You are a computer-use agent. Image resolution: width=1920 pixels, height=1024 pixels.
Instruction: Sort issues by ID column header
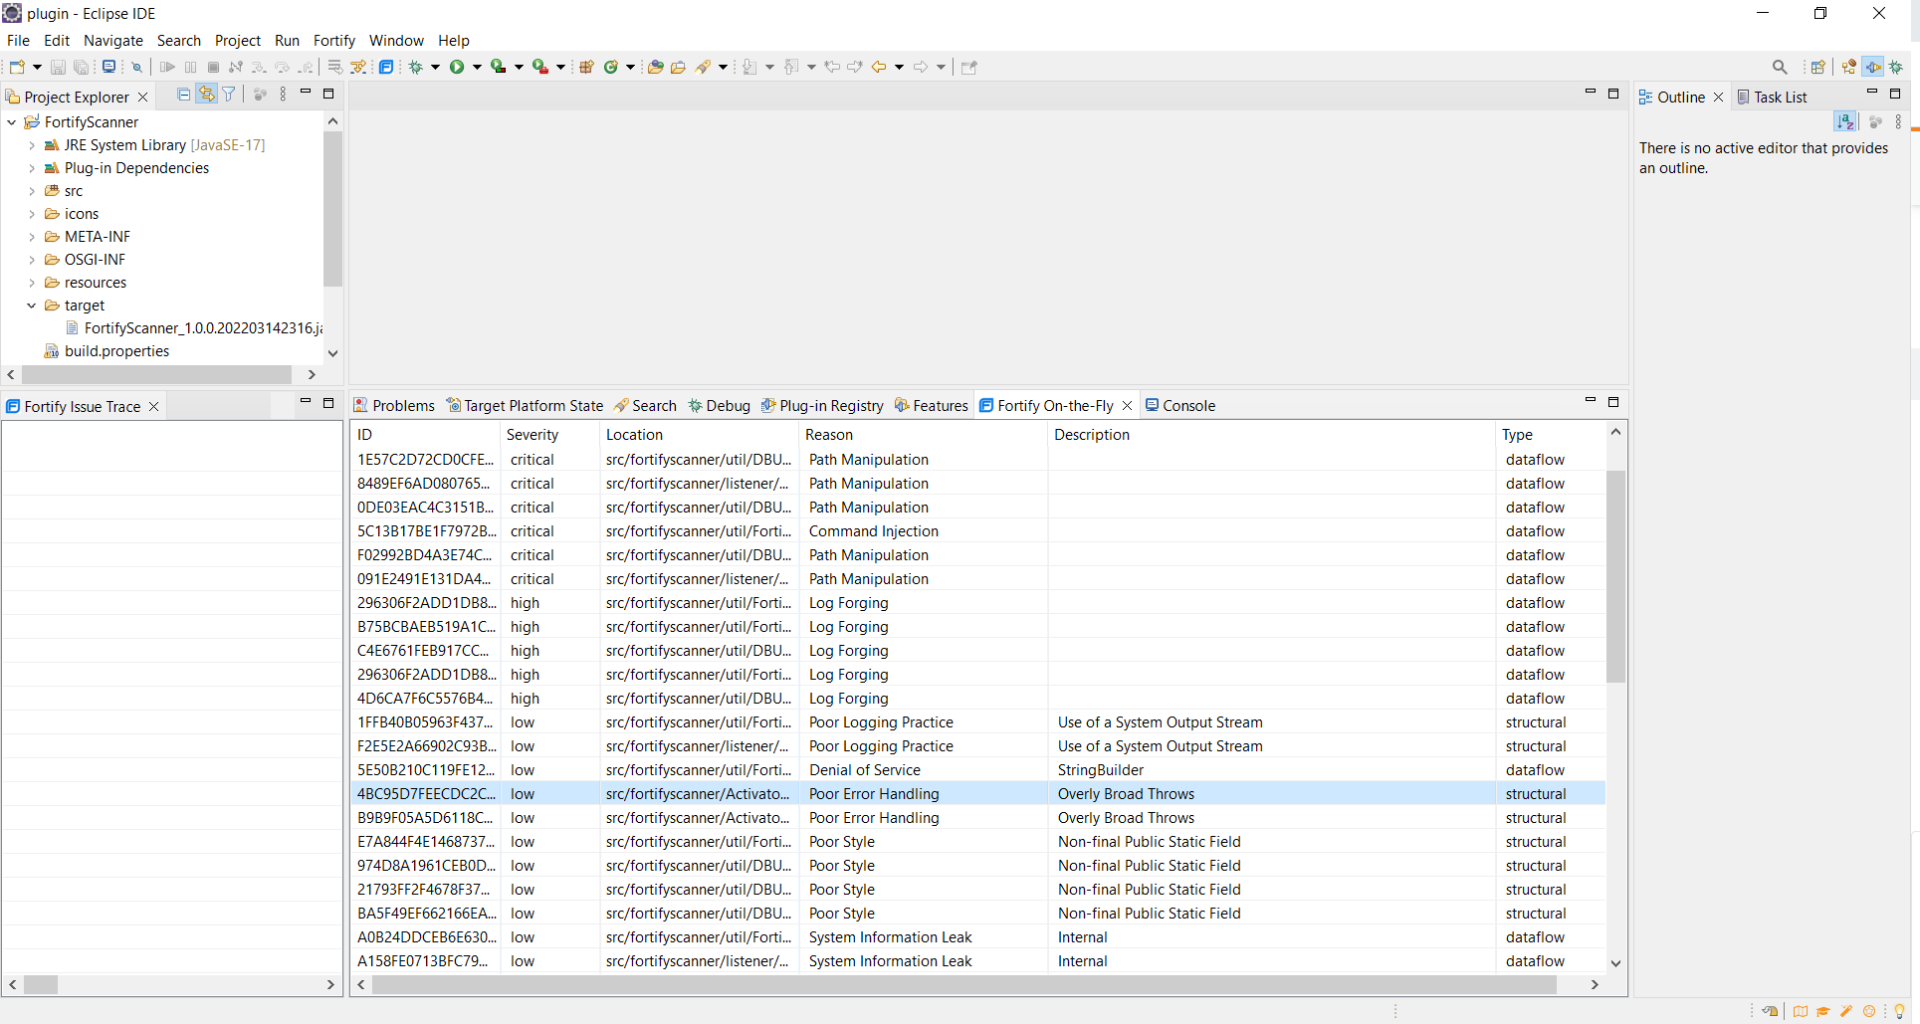[x=425, y=434]
